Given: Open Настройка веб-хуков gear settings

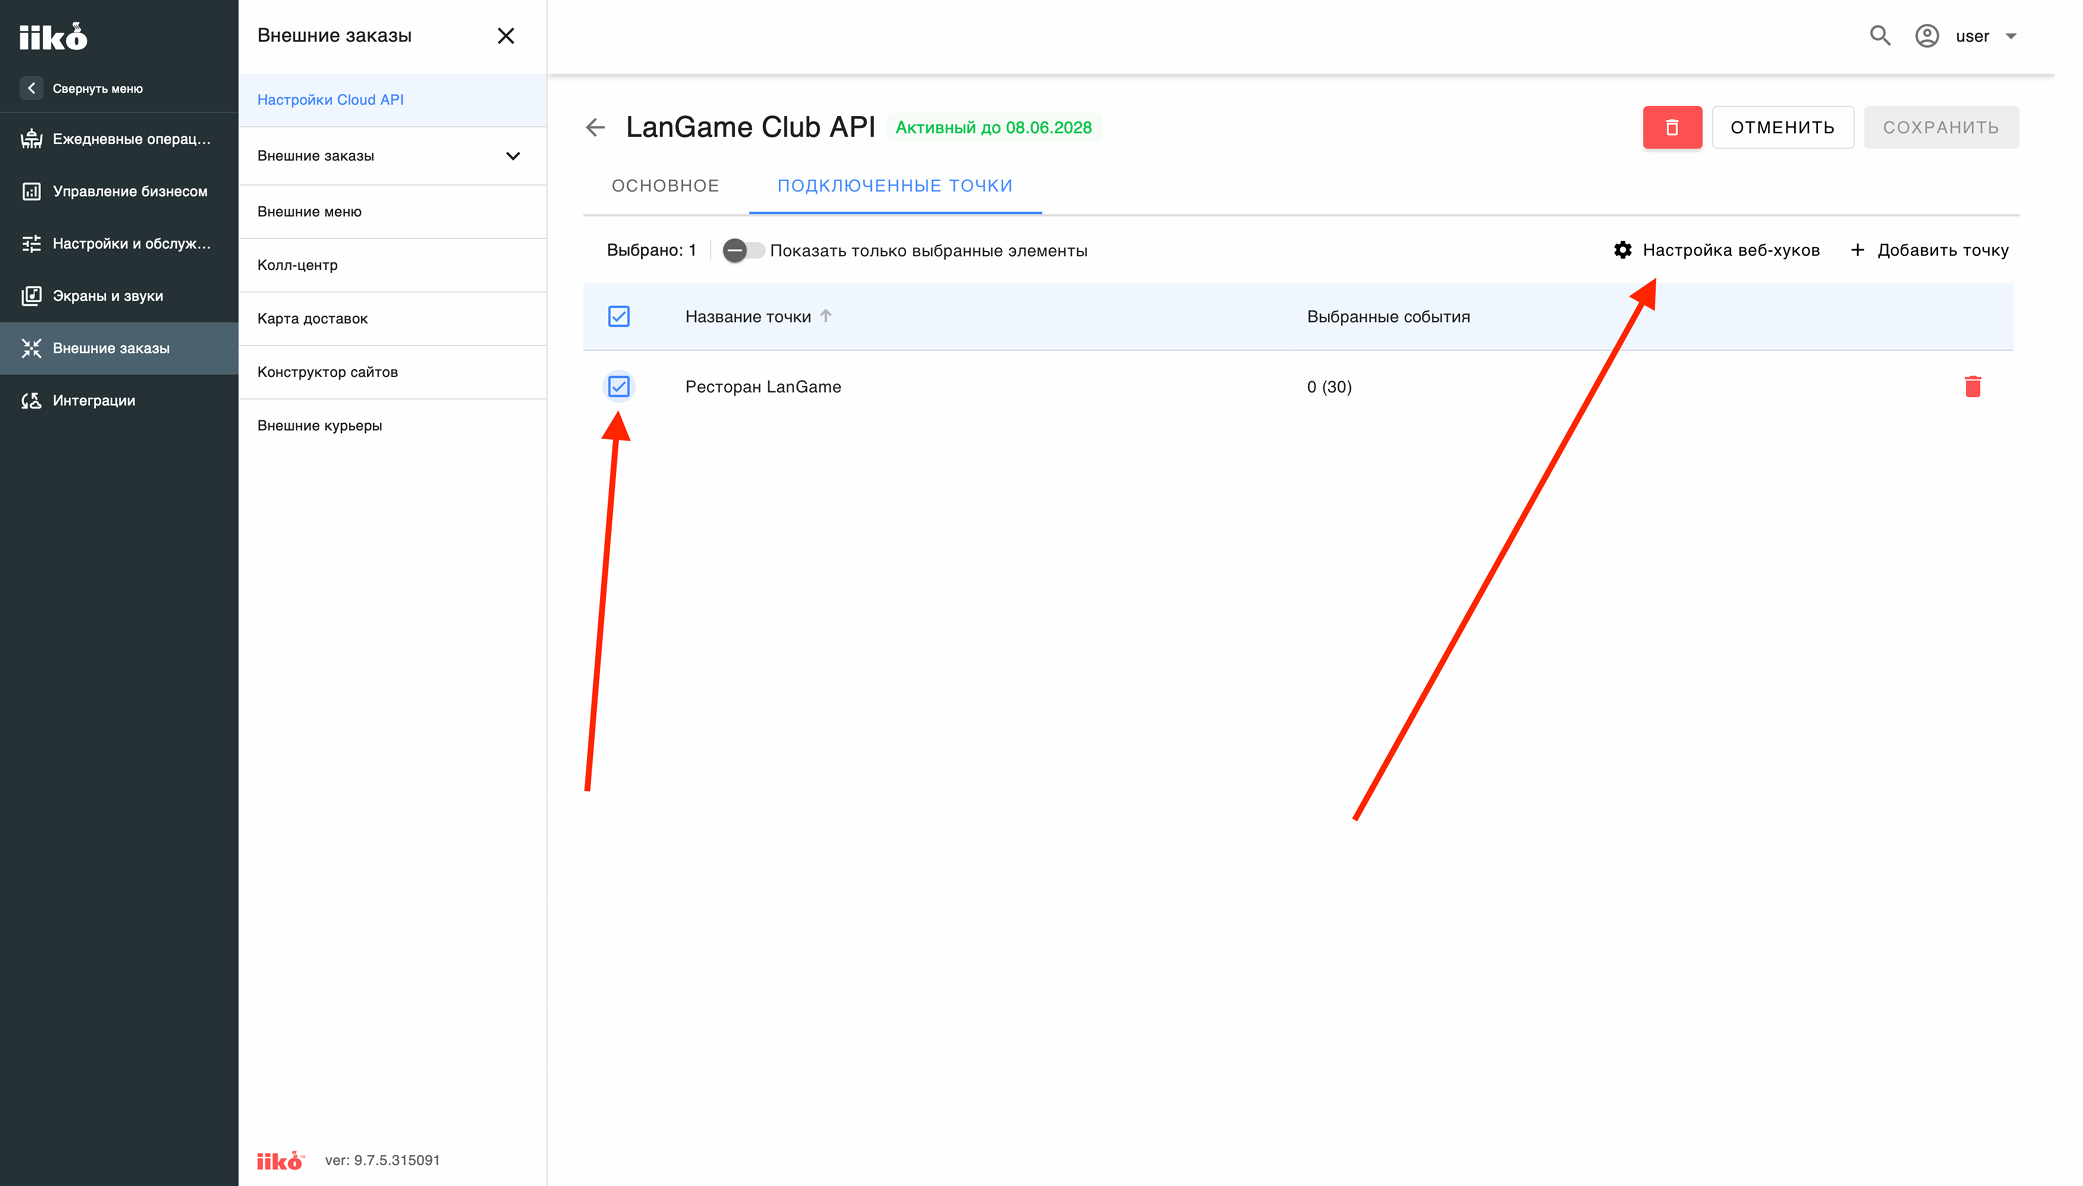Looking at the screenshot, I should point(1716,250).
